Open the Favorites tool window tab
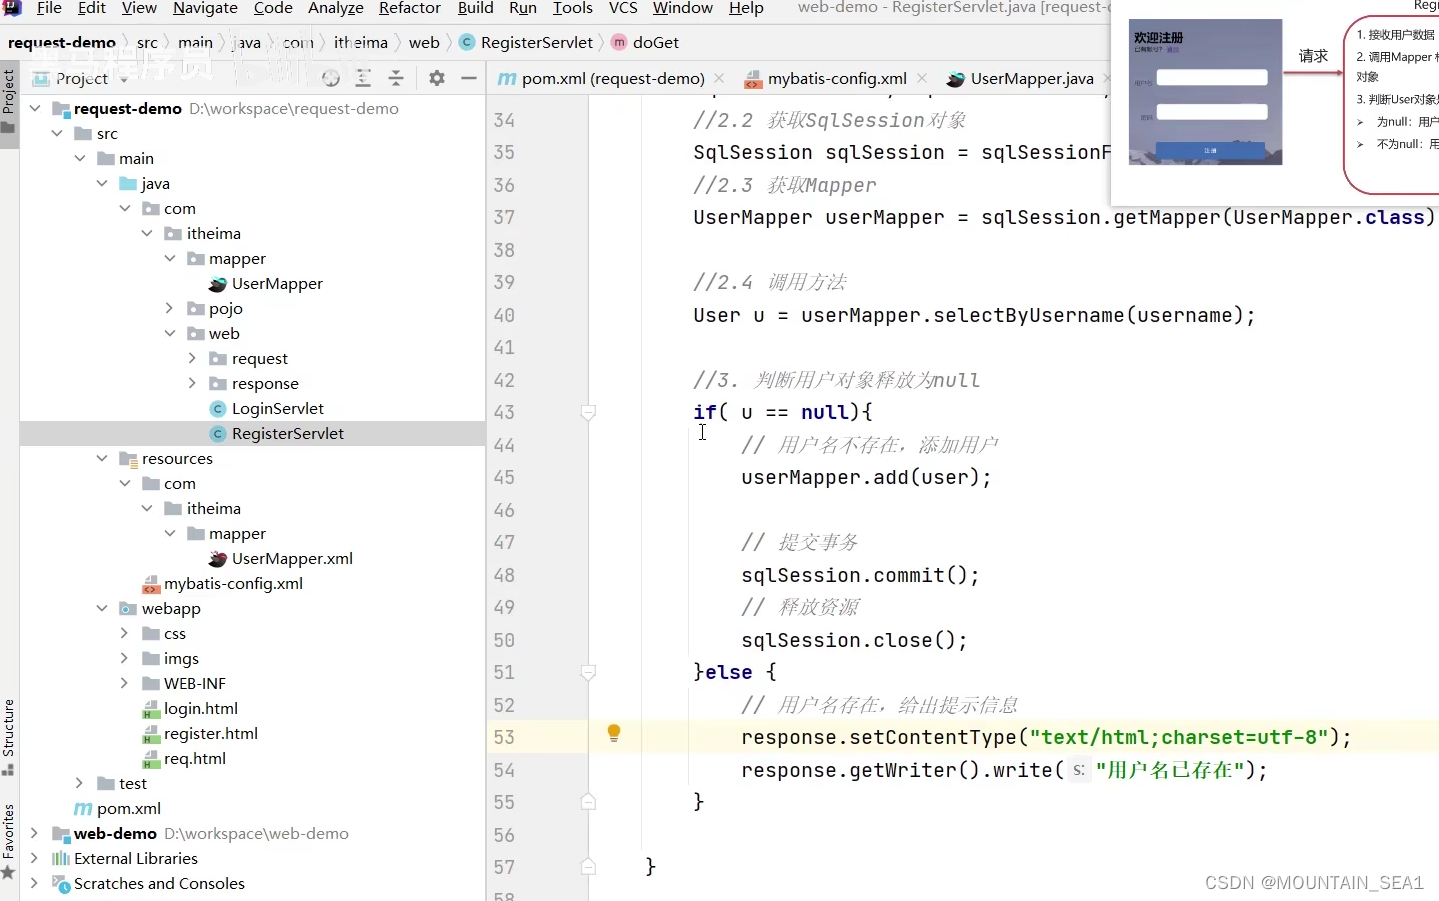 click(x=10, y=833)
